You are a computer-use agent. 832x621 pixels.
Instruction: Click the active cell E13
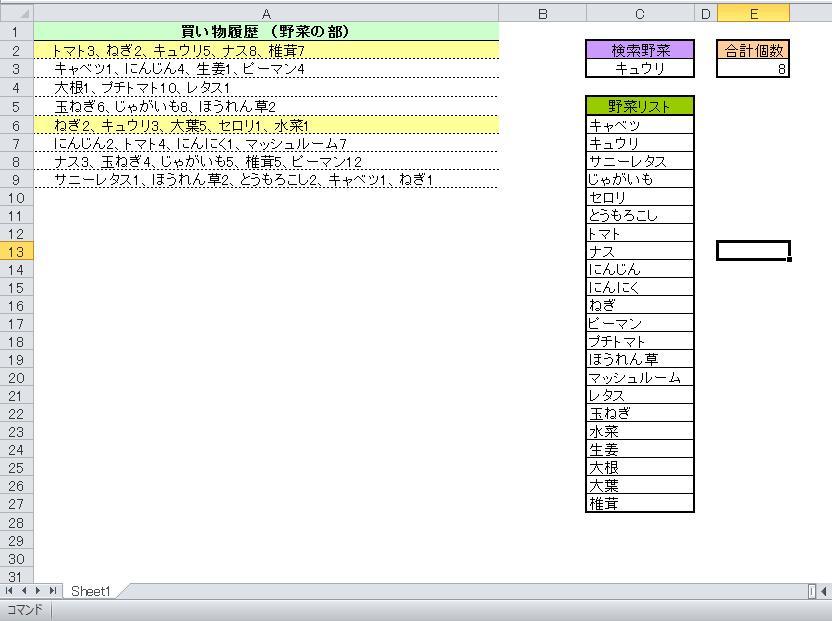click(753, 251)
